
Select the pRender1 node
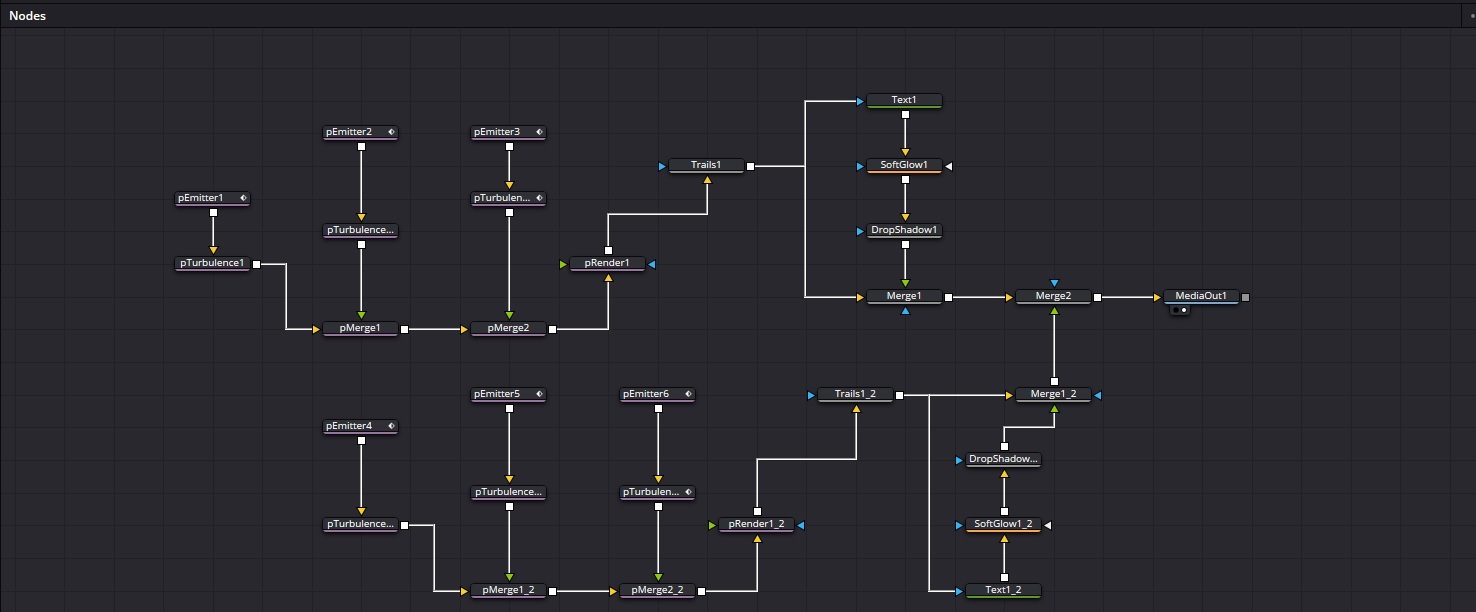[607, 264]
